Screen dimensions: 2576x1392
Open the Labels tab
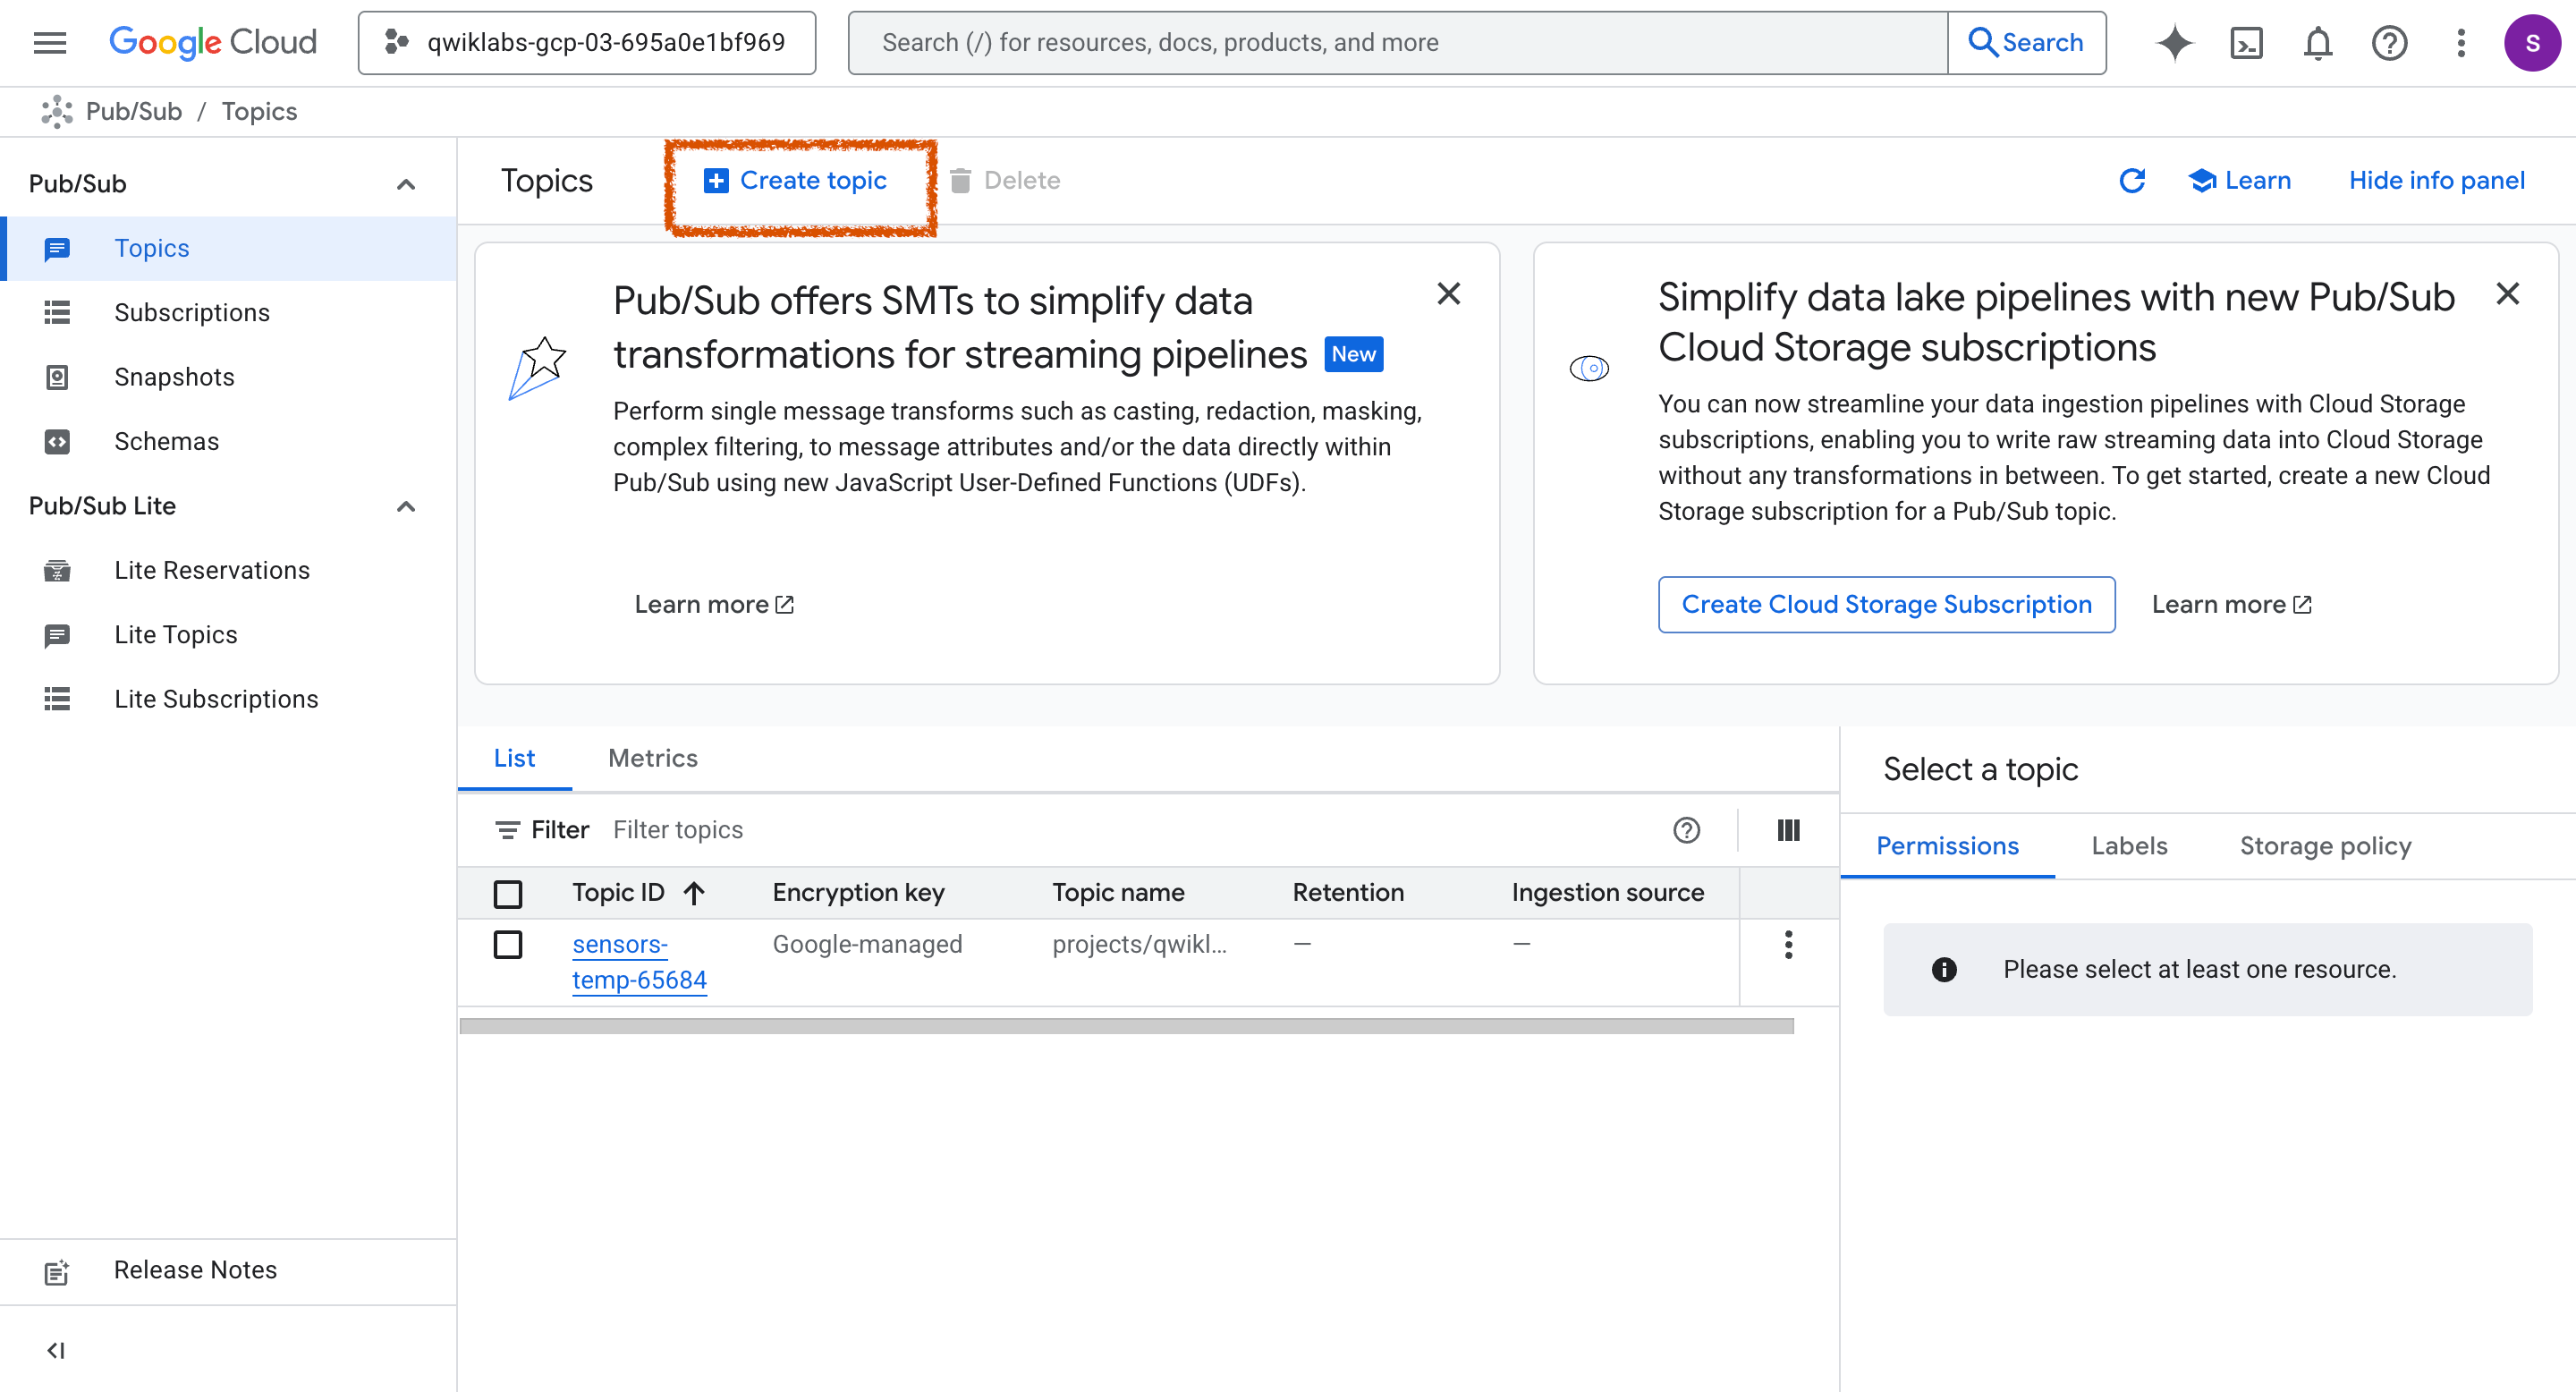[x=2129, y=846]
